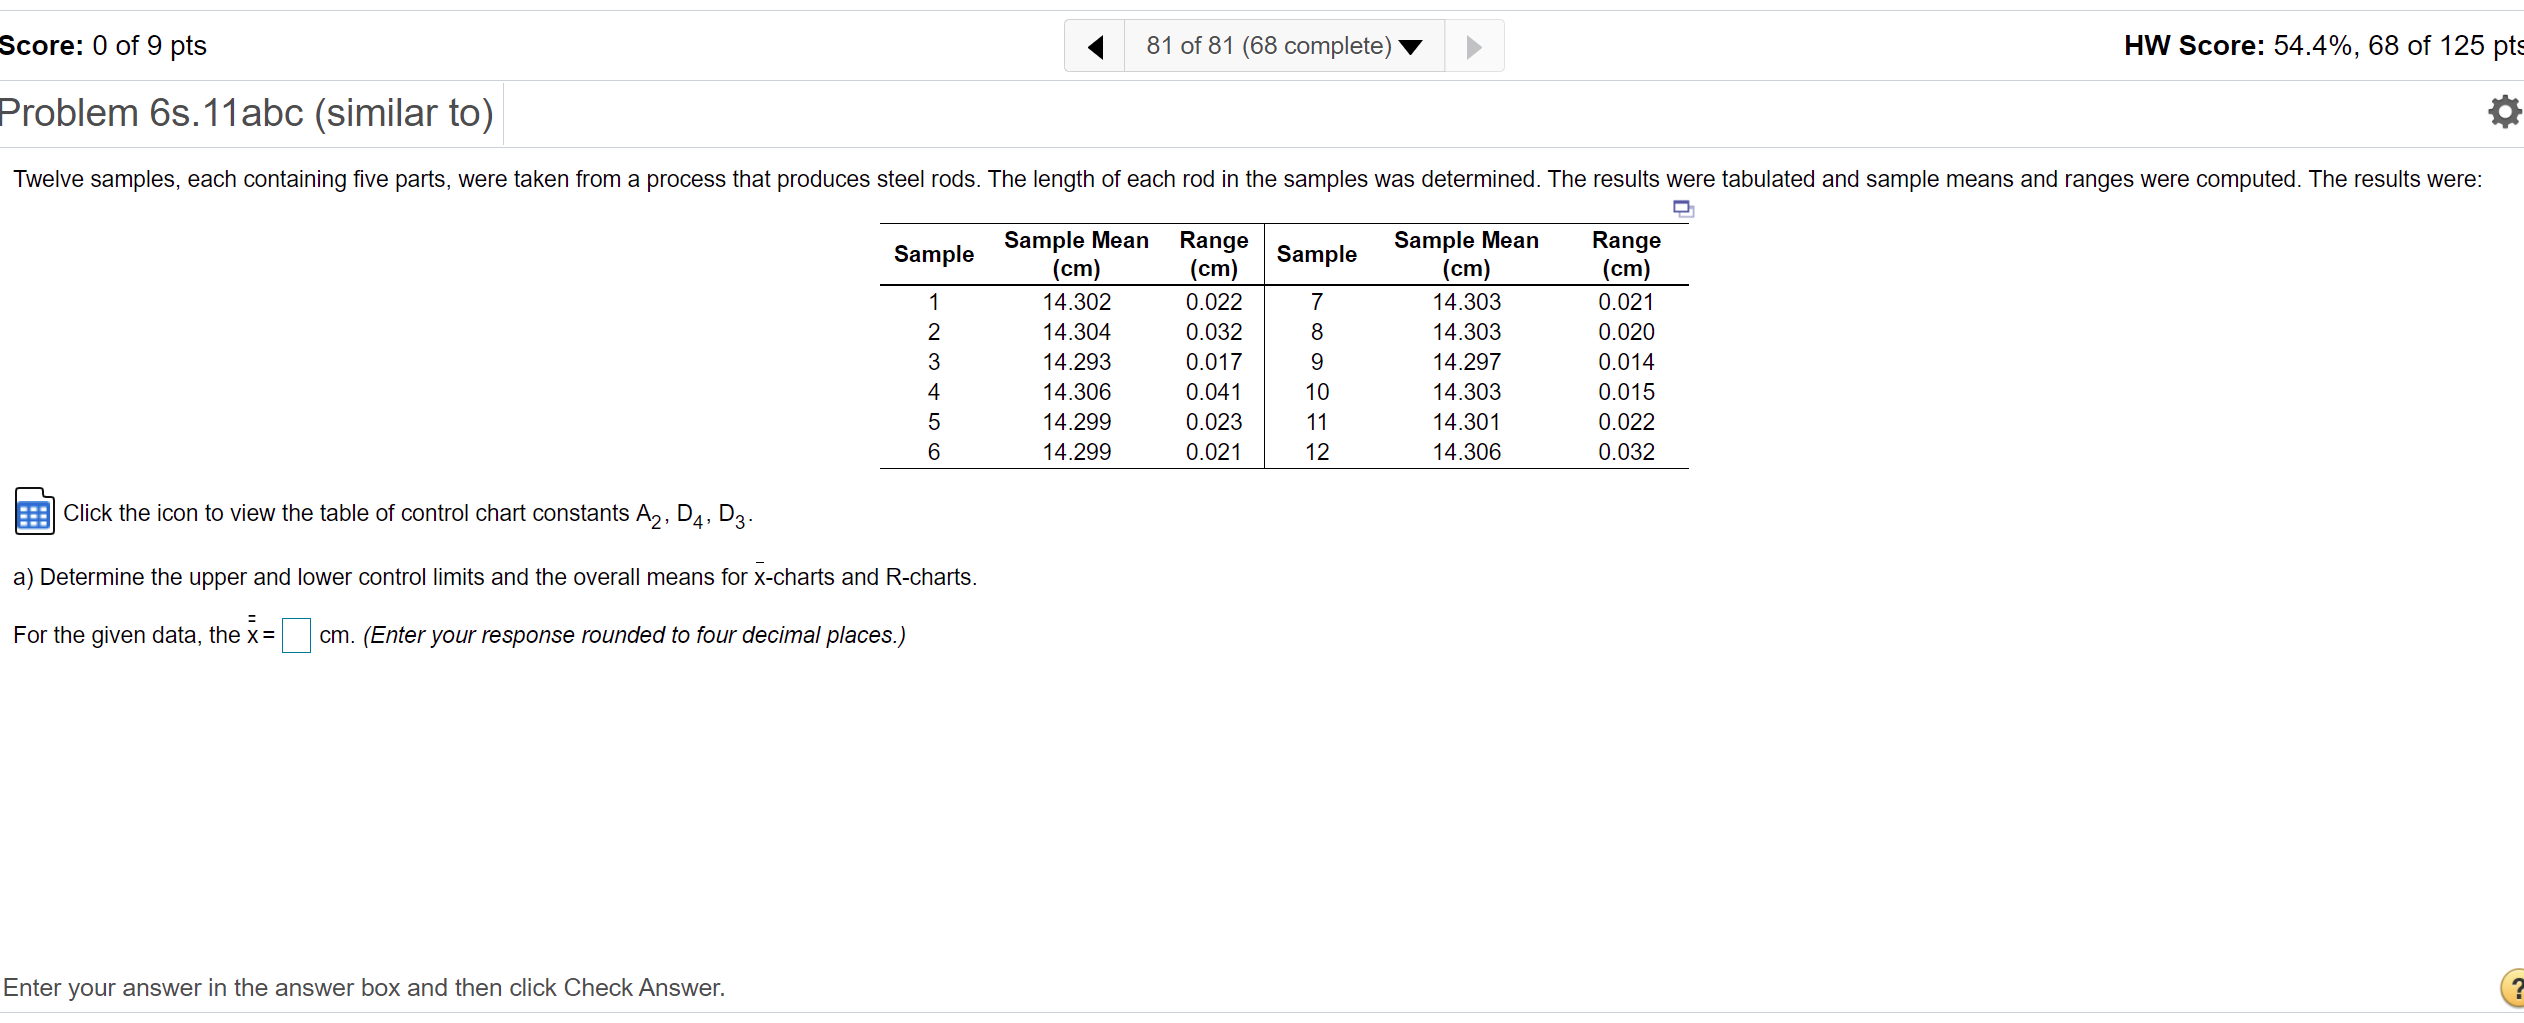Click the range 0.022 for sample 11
The width and height of the screenshot is (2524, 1023).
click(1626, 422)
